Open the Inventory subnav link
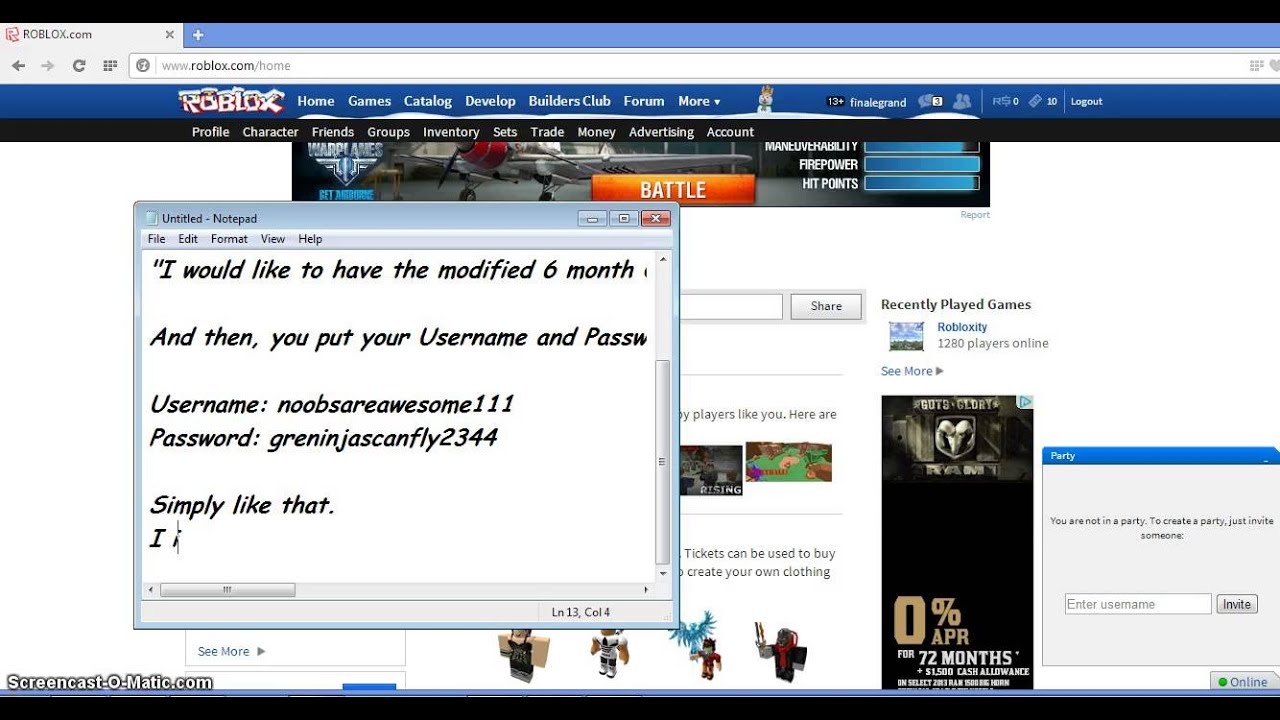The width and height of the screenshot is (1280, 720). 451,132
